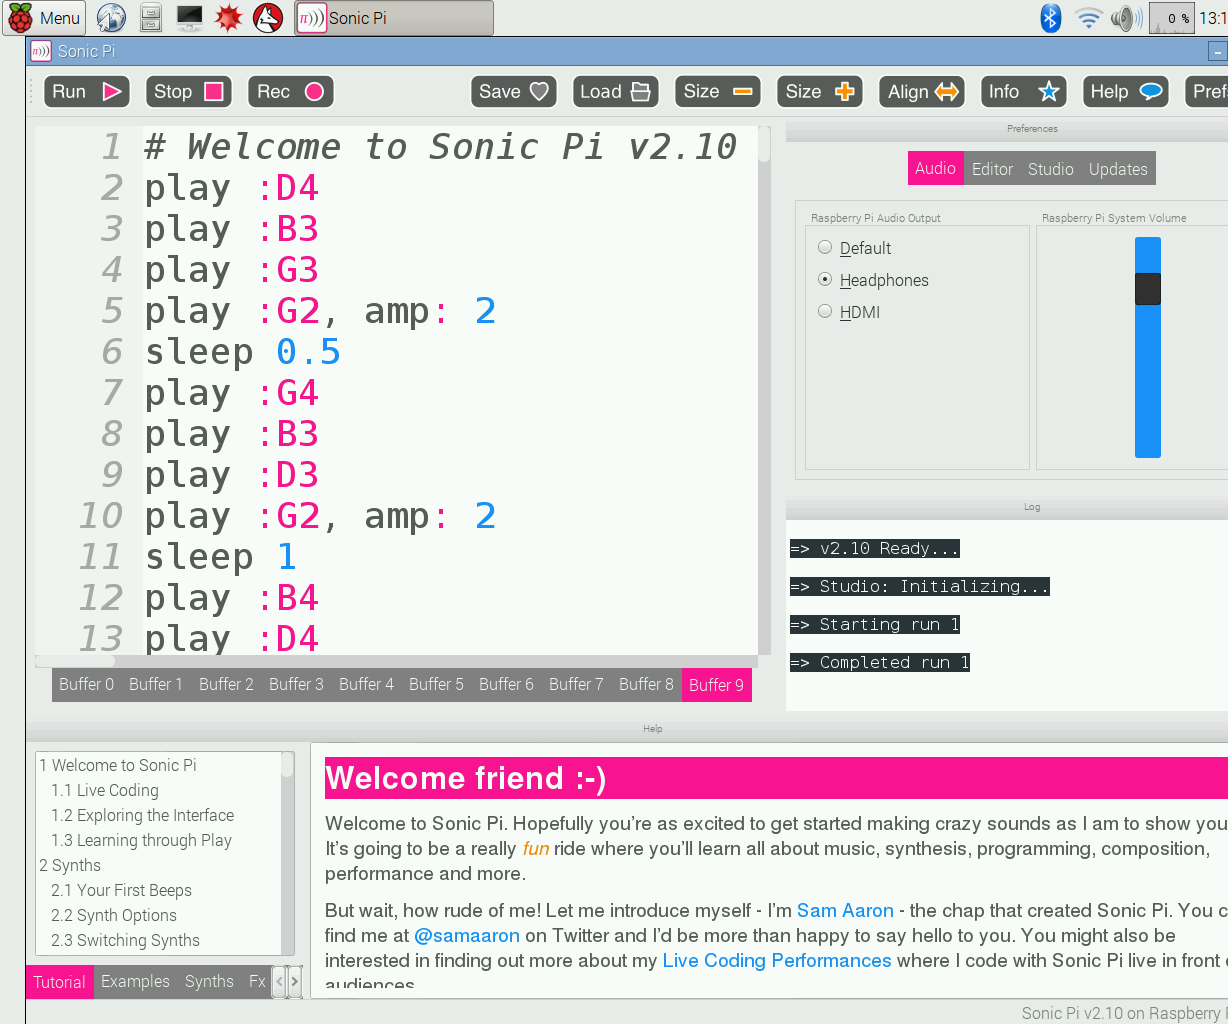Open the file manager taskbar icon
1228x1024 pixels.
coord(150,18)
